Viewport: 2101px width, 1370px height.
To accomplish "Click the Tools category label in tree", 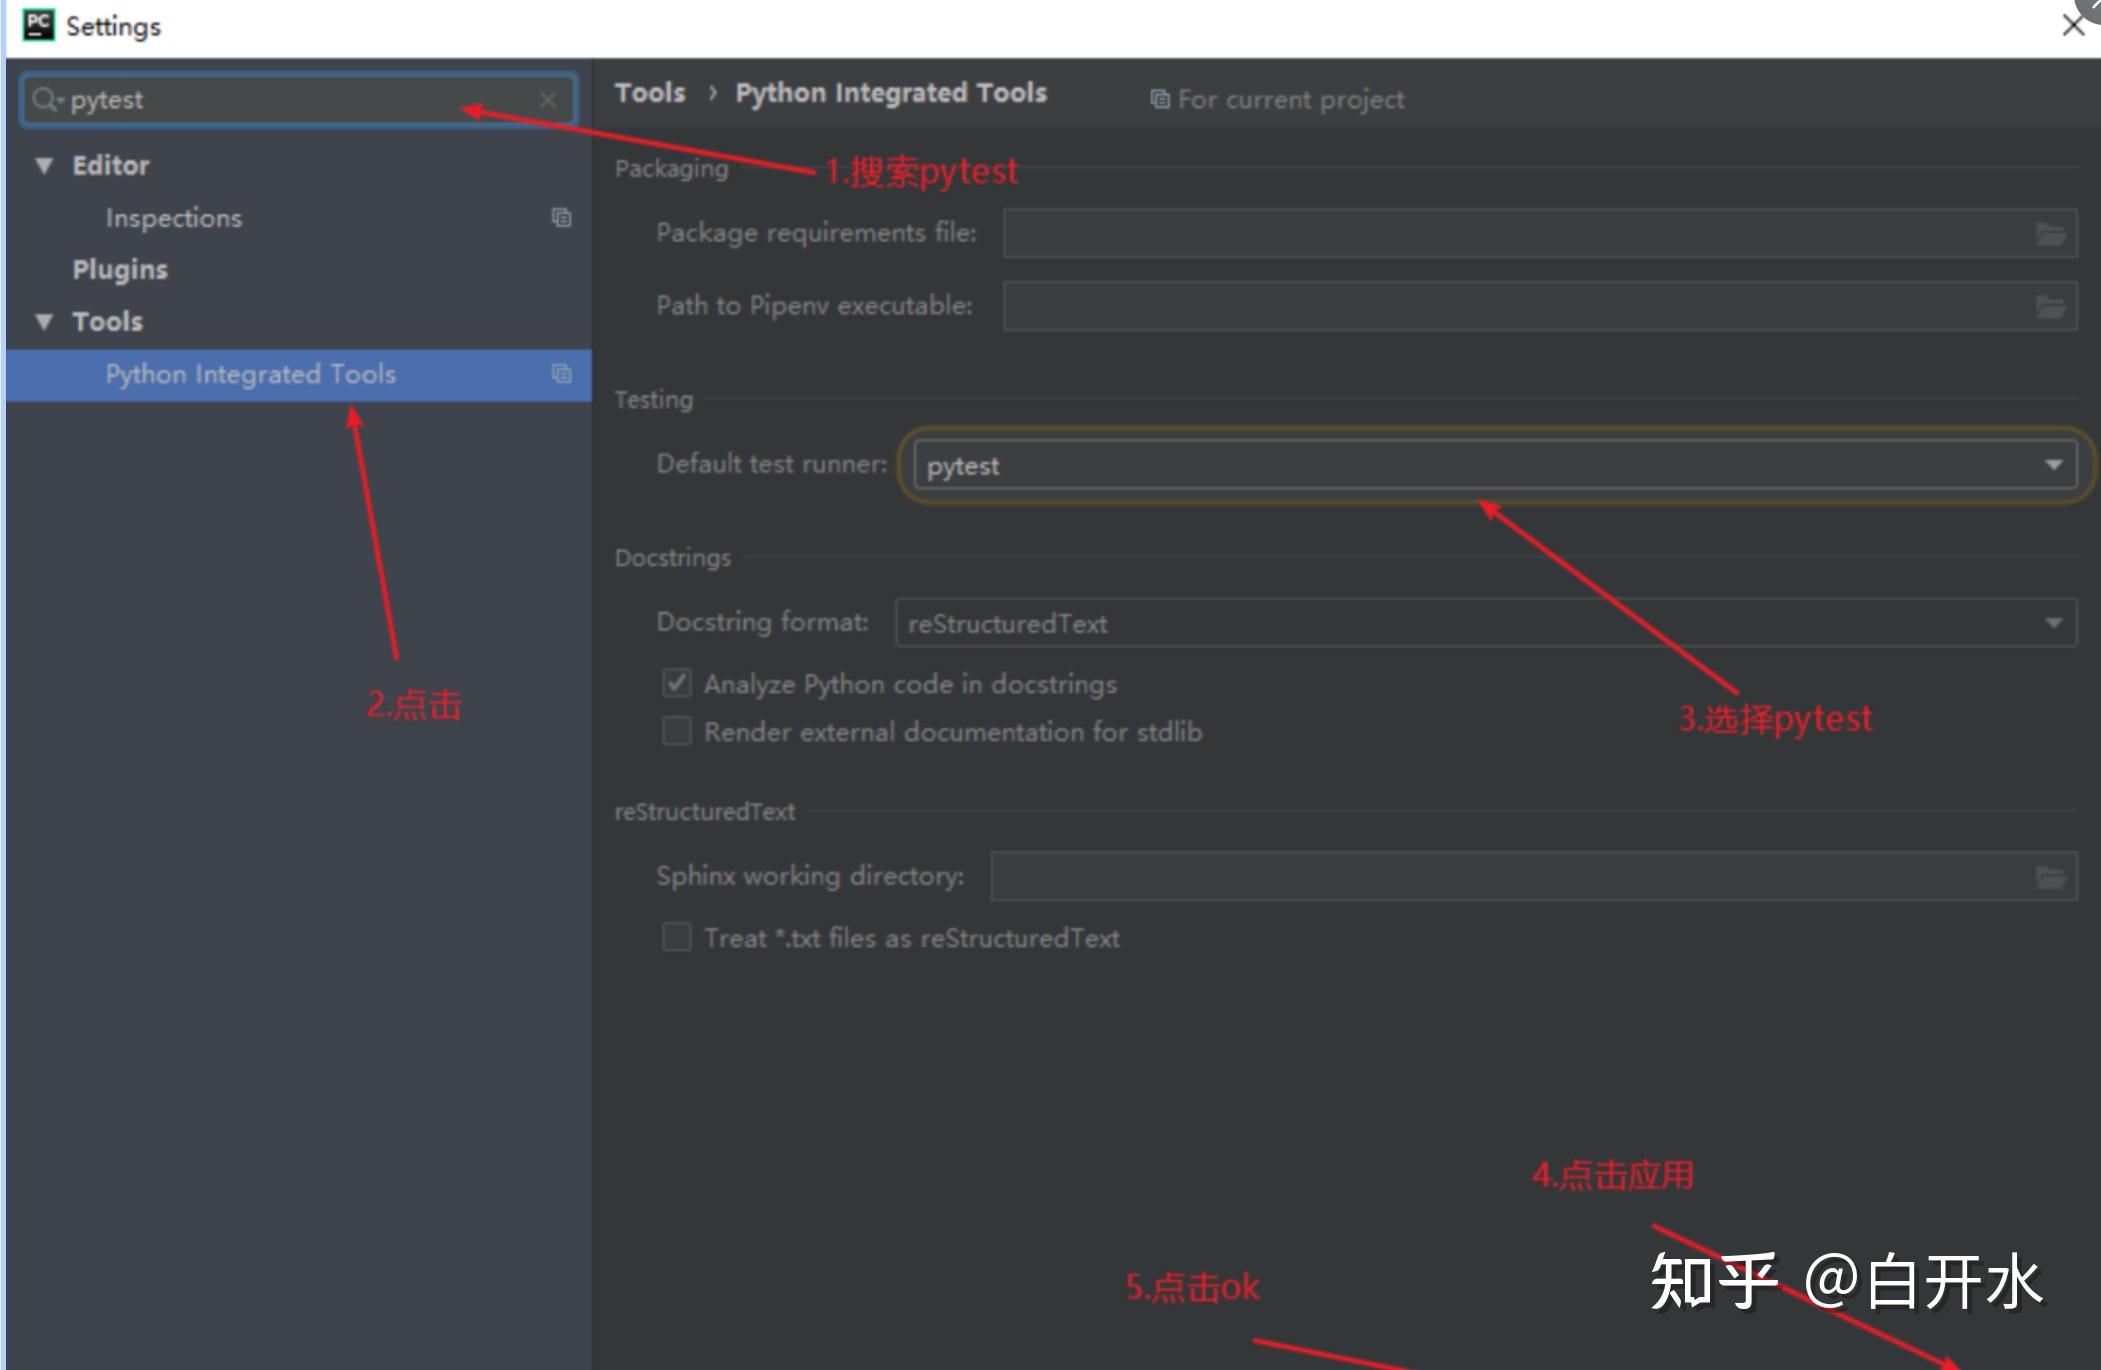I will [x=108, y=322].
